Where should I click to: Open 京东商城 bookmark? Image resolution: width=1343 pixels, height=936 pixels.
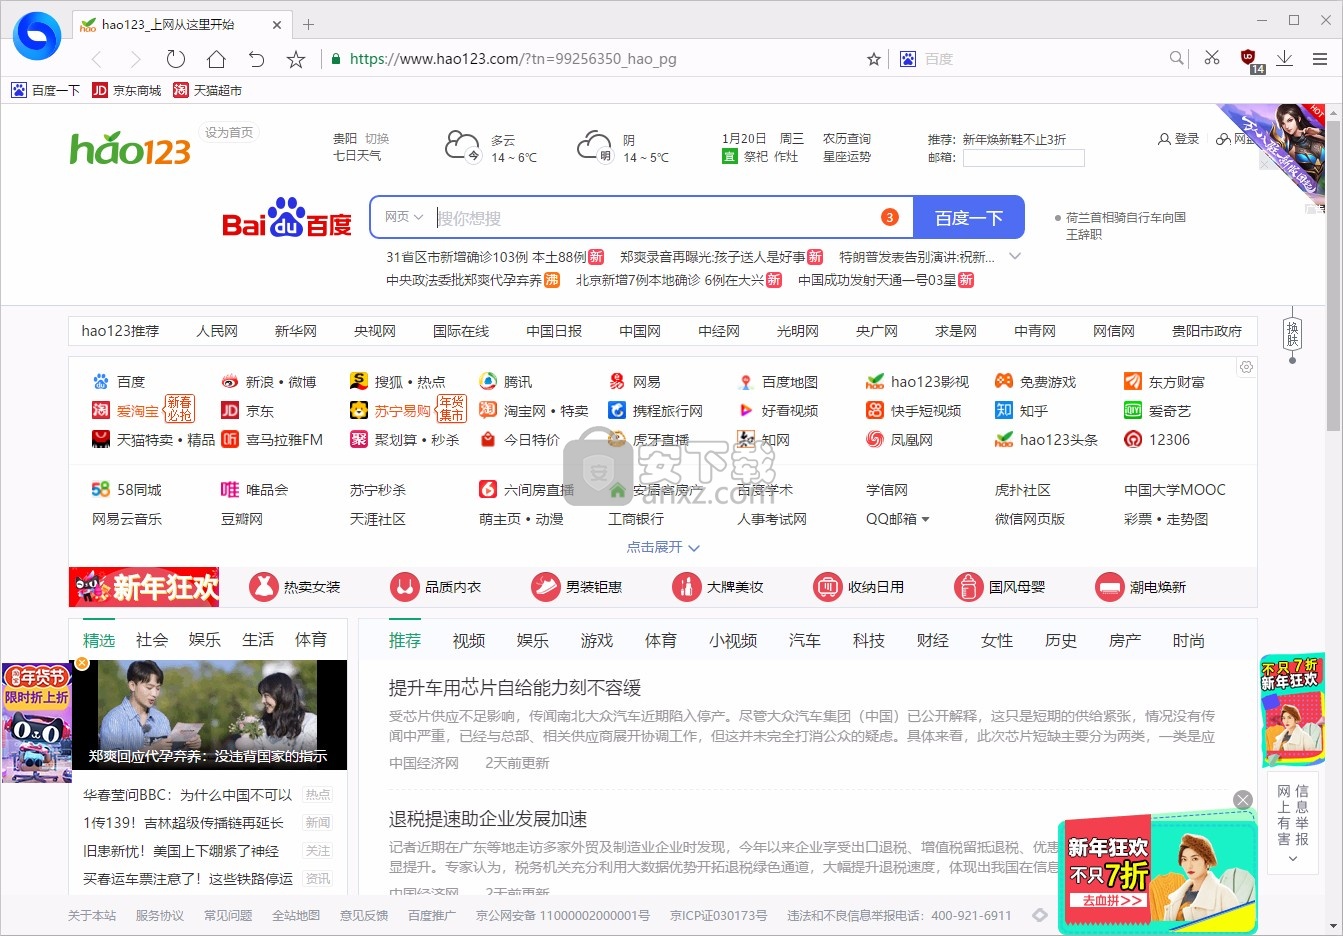click(x=126, y=90)
